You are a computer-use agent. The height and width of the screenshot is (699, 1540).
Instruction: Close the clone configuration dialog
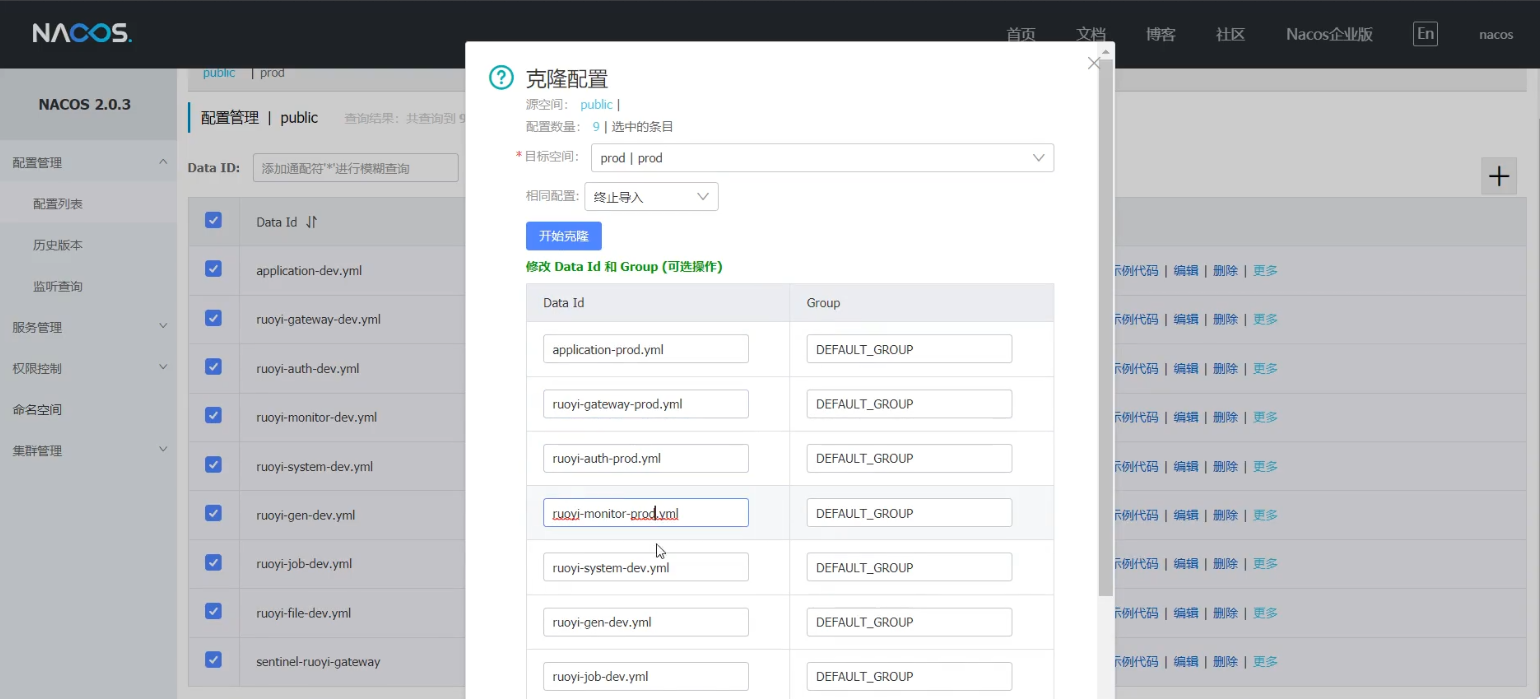pos(1093,63)
